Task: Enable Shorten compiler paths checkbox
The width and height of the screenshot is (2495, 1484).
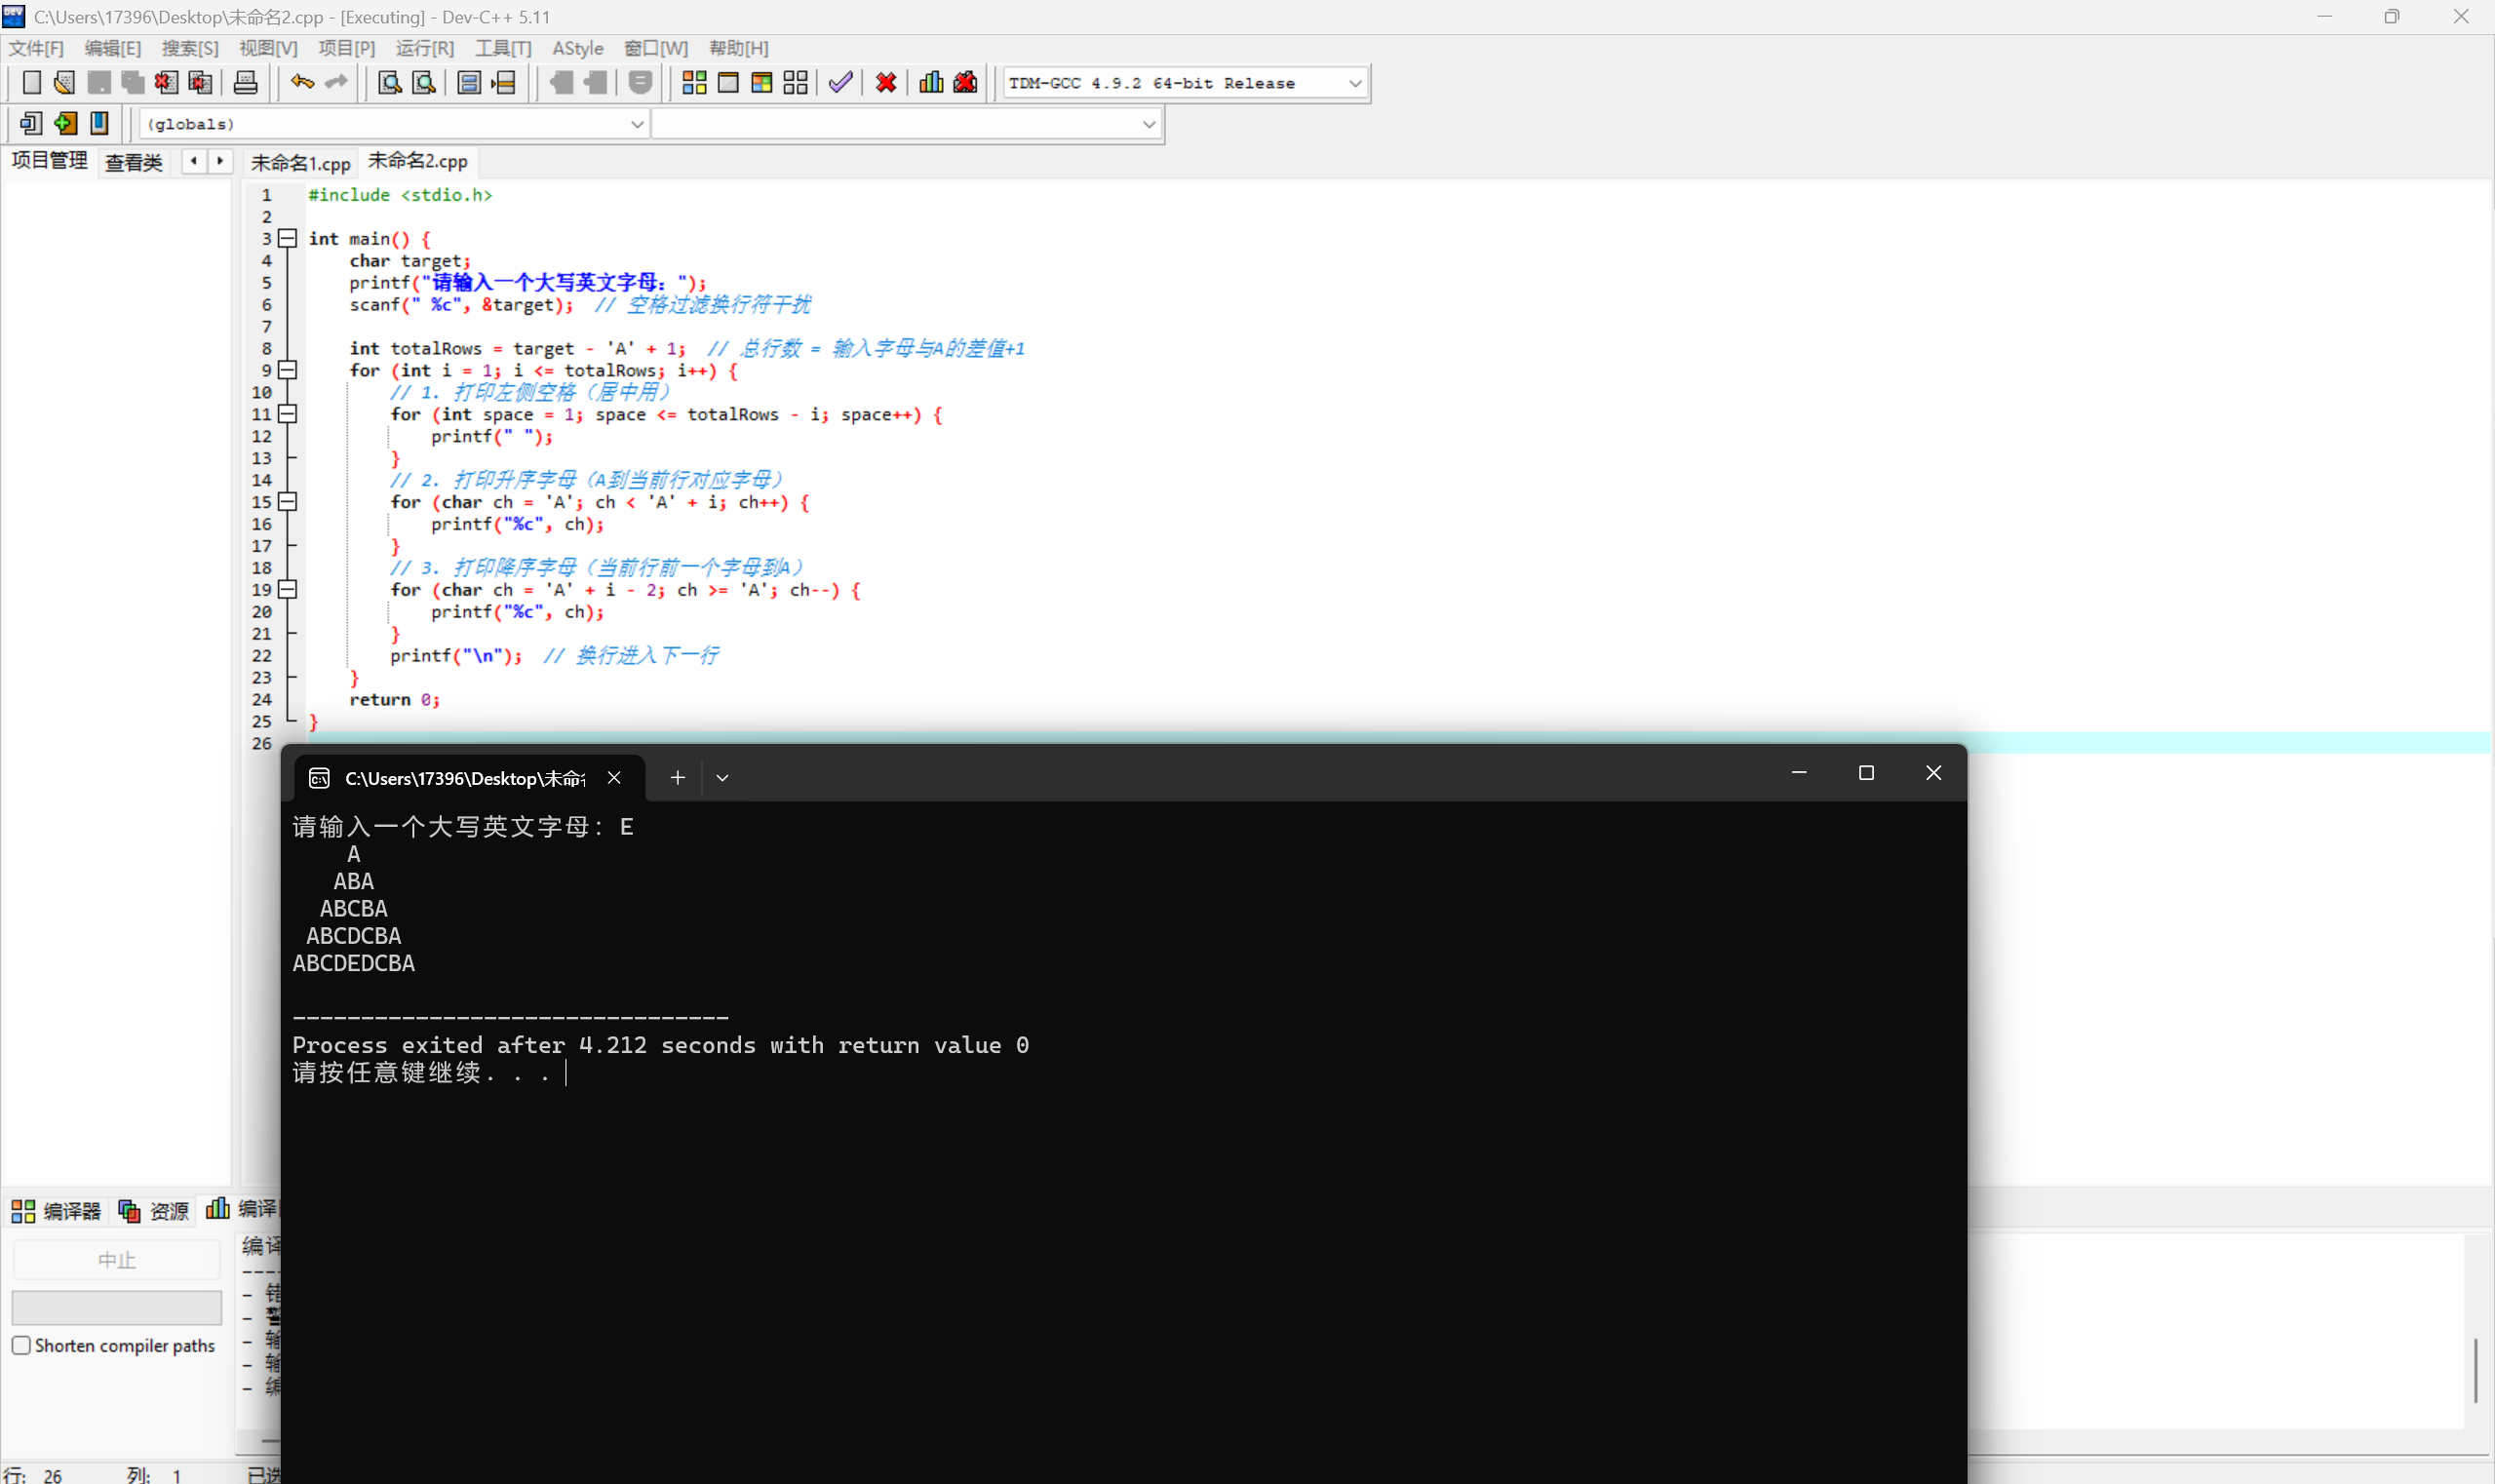Action: point(21,1345)
